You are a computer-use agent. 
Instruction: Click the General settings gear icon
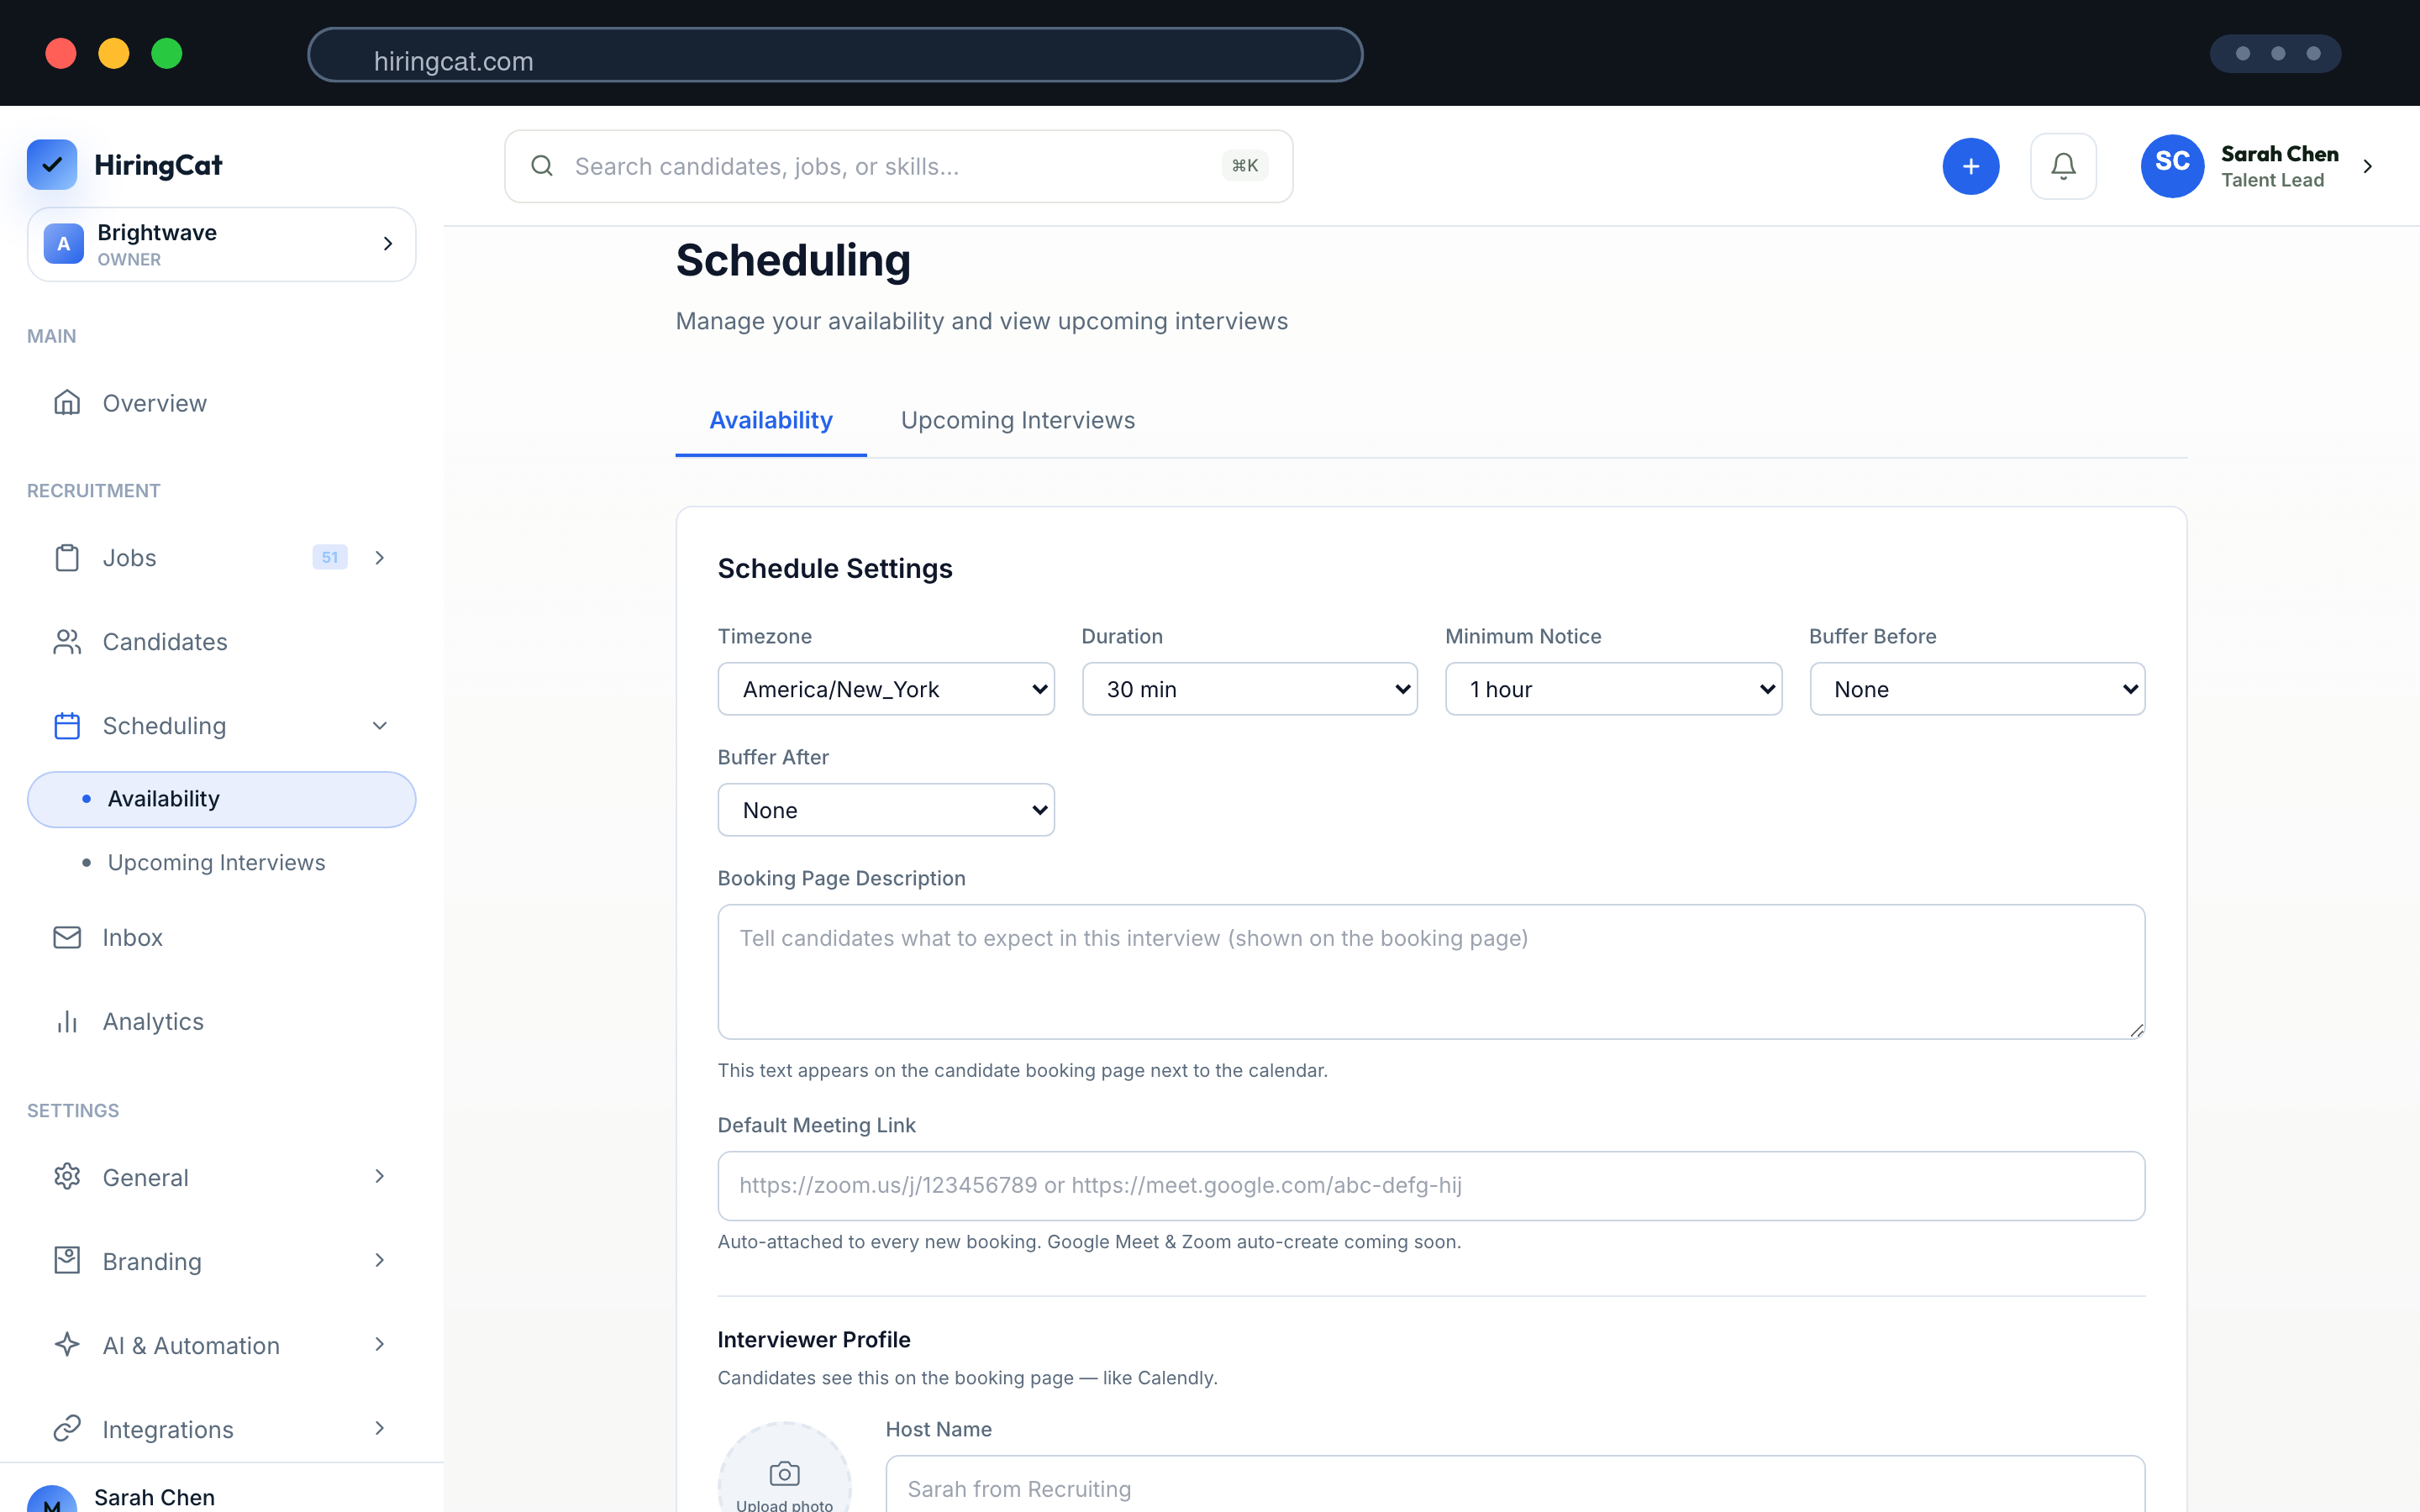click(x=67, y=1176)
